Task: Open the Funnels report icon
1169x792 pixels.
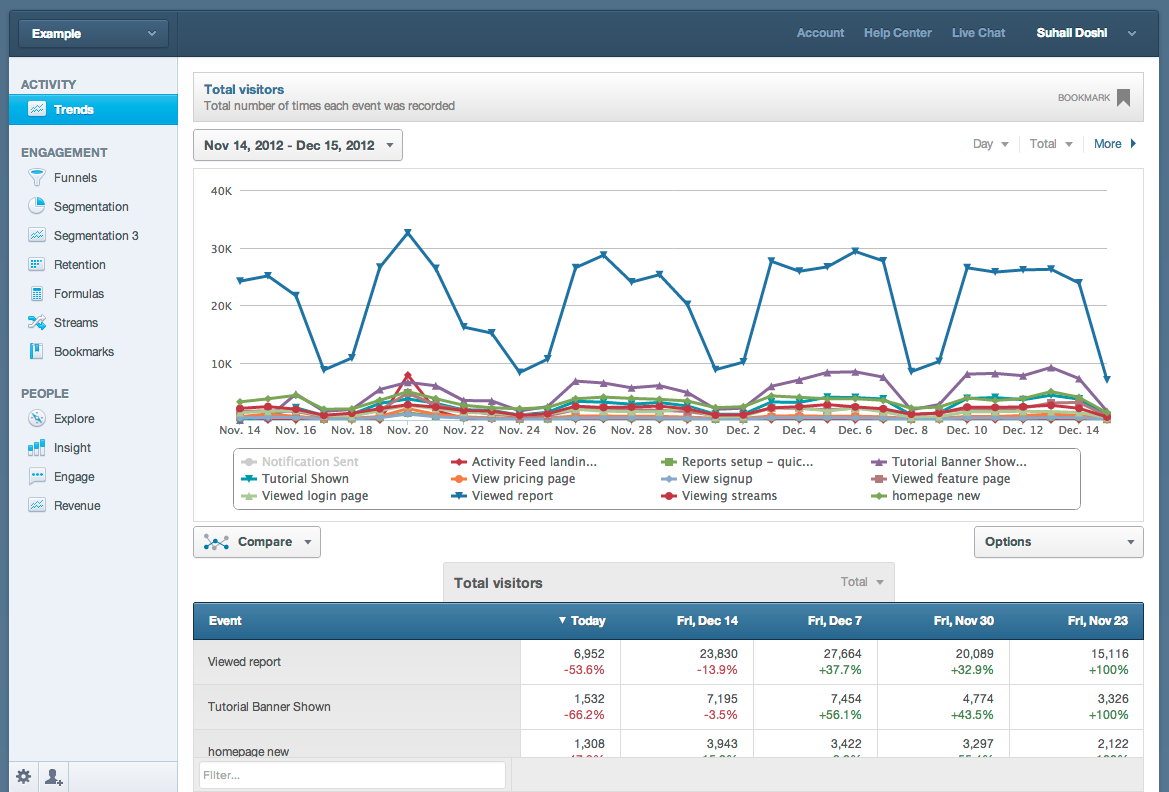Action: click(x=37, y=178)
